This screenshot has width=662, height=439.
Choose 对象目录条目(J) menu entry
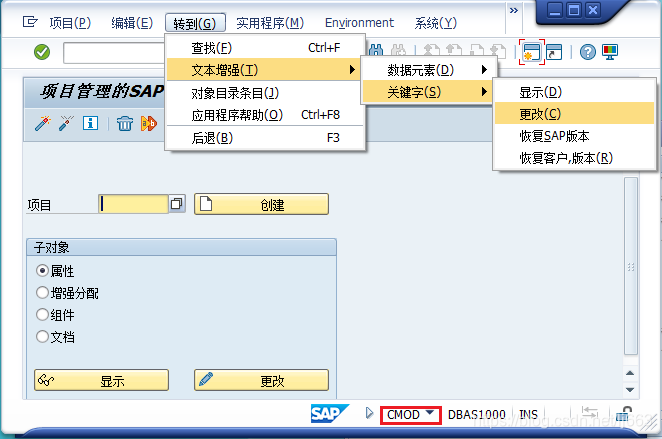tap(265, 93)
